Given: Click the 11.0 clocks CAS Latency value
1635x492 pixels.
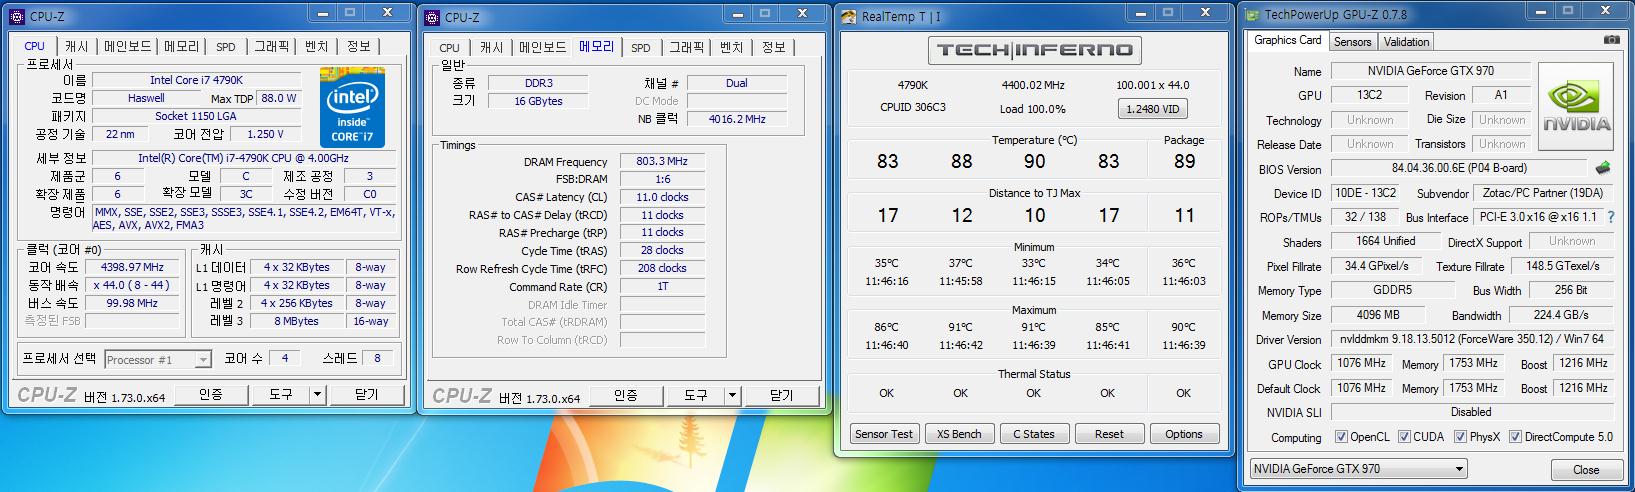Looking at the screenshot, I should point(662,197).
